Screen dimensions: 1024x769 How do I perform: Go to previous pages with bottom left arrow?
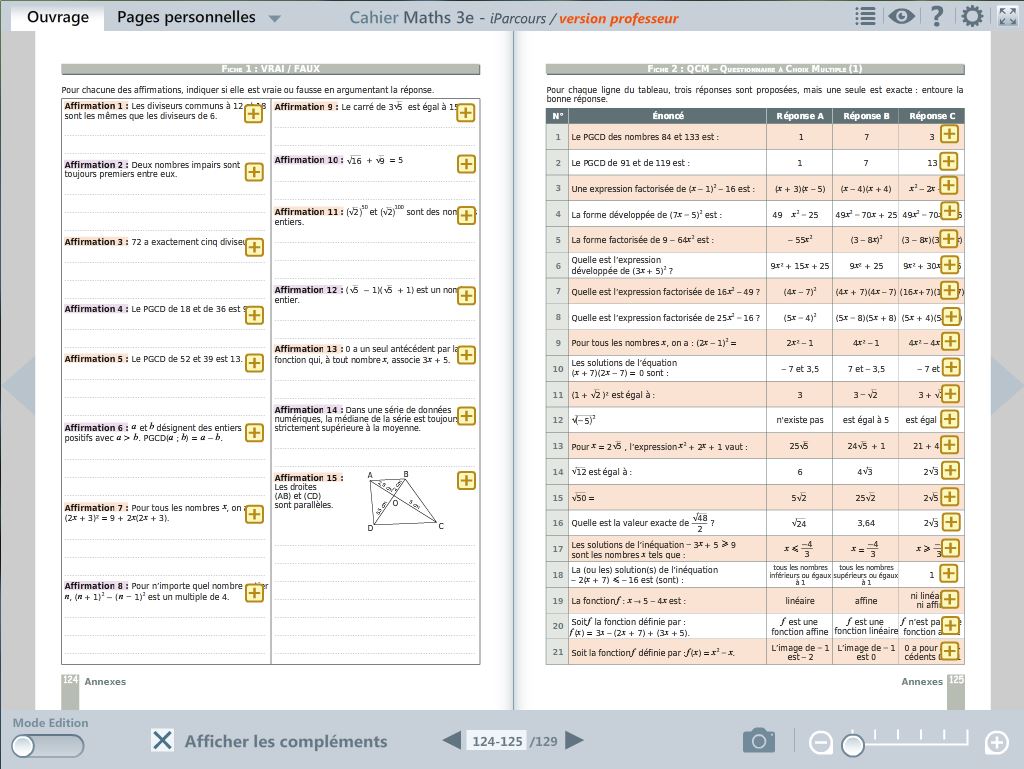pos(451,740)
